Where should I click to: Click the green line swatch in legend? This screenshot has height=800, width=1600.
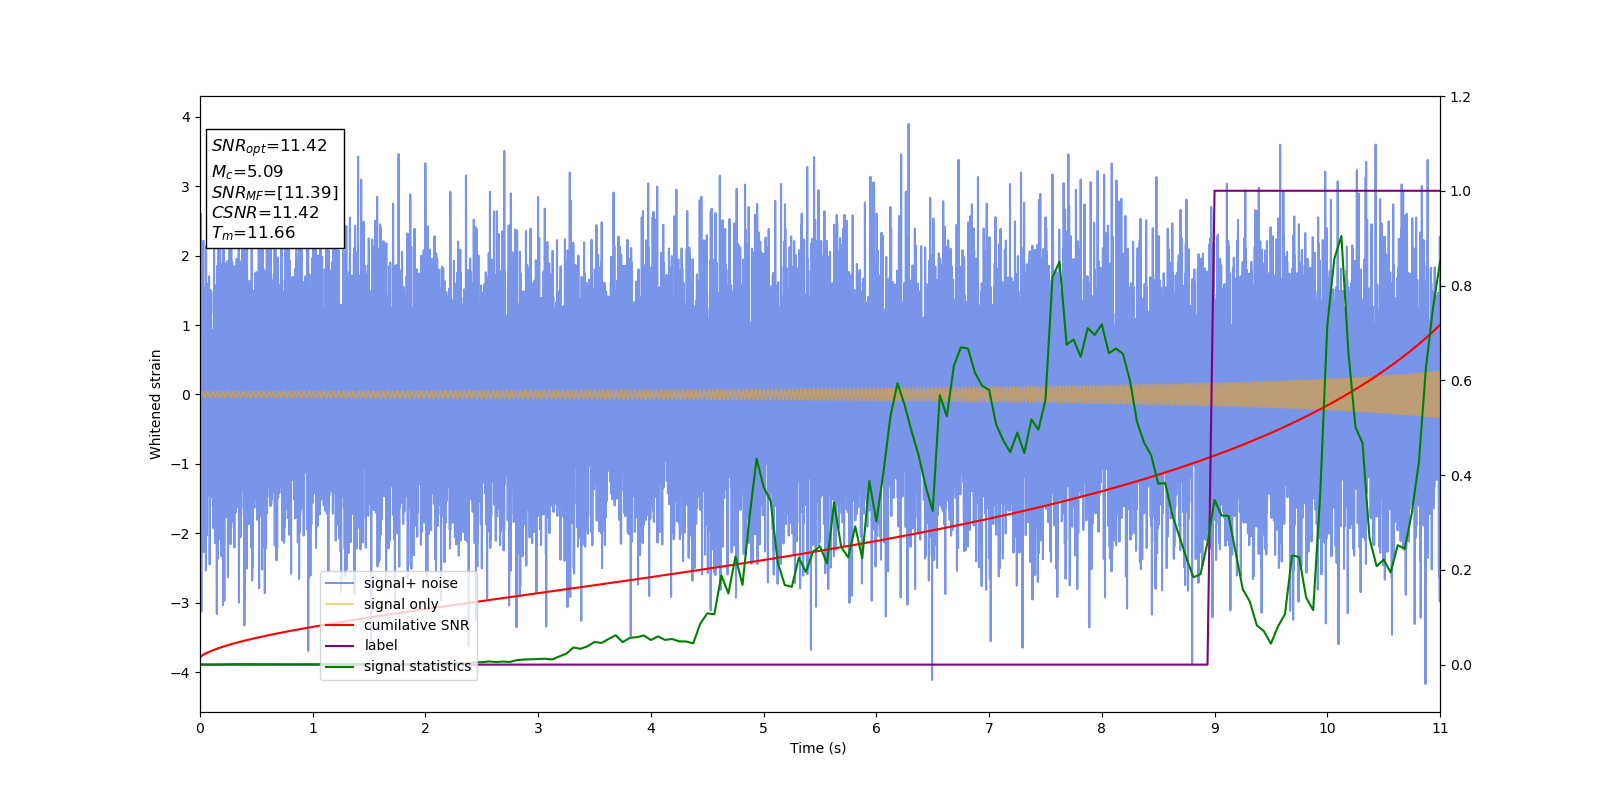[340, 667]
